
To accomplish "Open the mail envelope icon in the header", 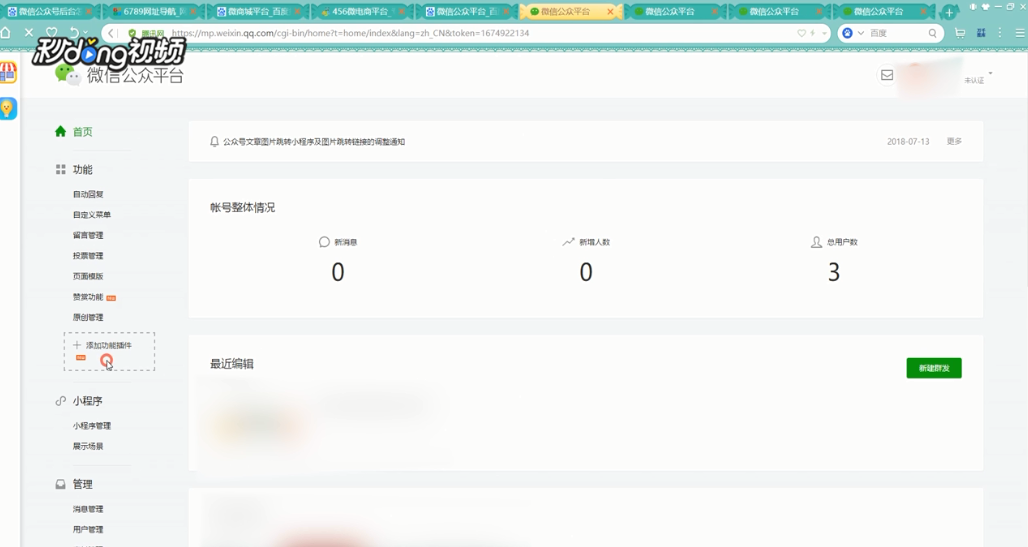I will [x=887, y=75].
